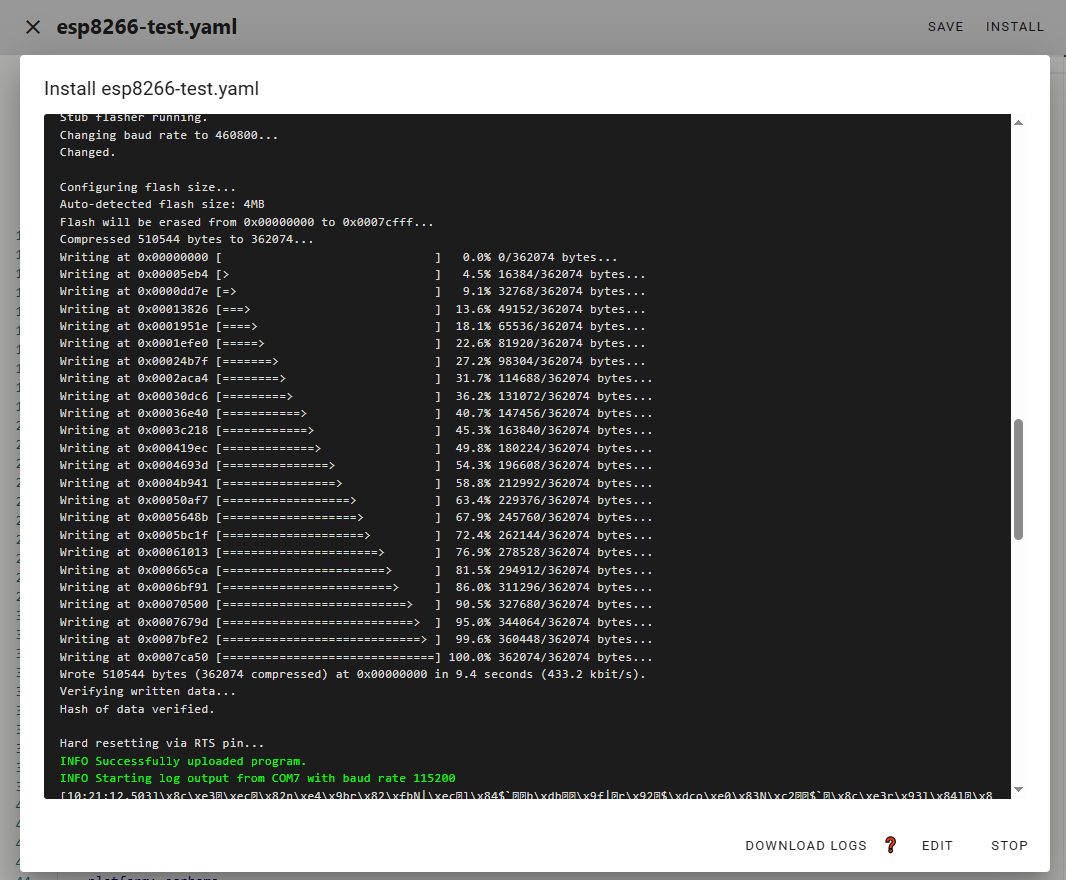Click DOWNLOAD LOGS
1066x880 pixels.
806,845
